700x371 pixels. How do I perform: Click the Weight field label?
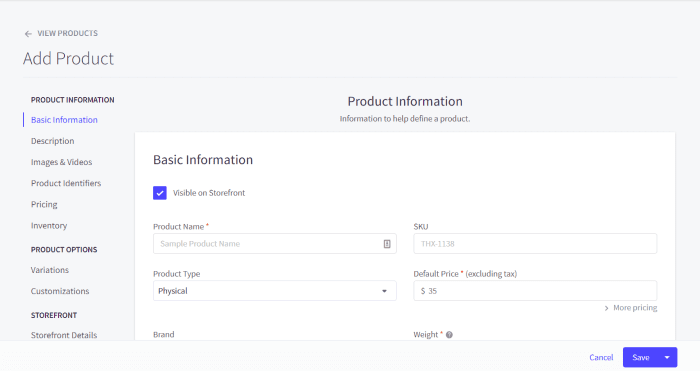coord(426,334)
